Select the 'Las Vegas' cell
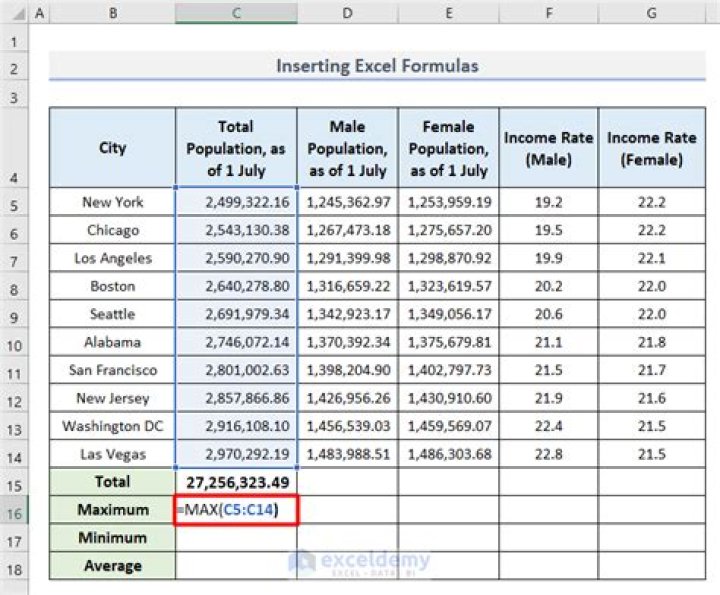The image size is (720, 595). pyautogui.click(x=112, y=454)
